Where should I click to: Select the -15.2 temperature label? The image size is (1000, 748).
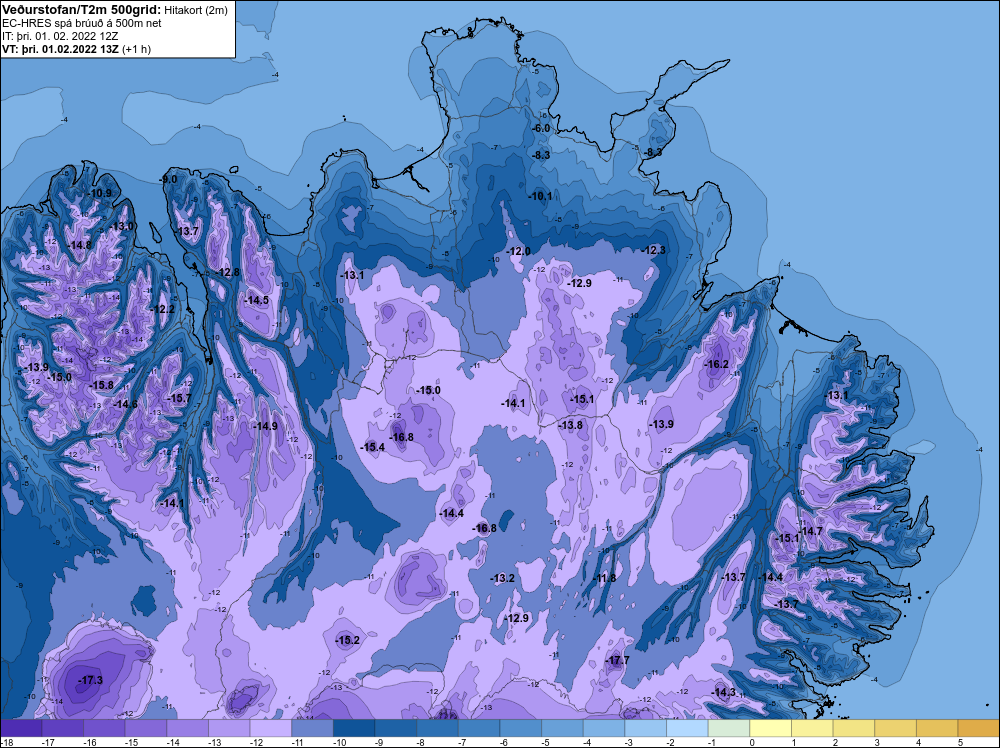(348, 640)
